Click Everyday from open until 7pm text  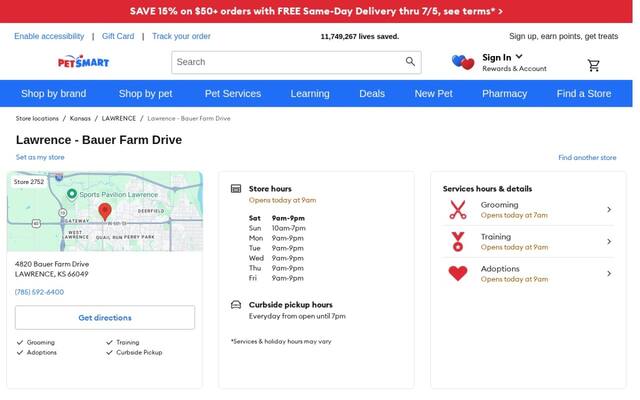pos(297,316)
